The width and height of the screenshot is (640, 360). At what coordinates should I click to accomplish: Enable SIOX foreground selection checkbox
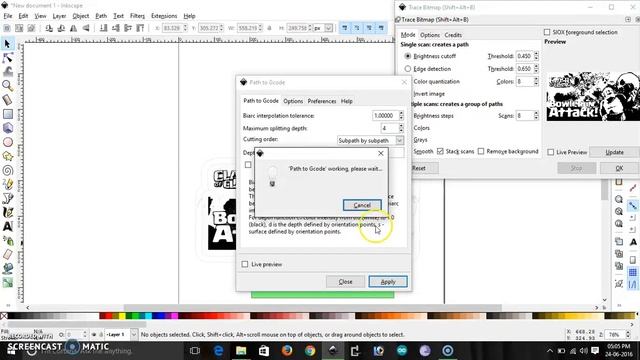click(x=547, y=32)
